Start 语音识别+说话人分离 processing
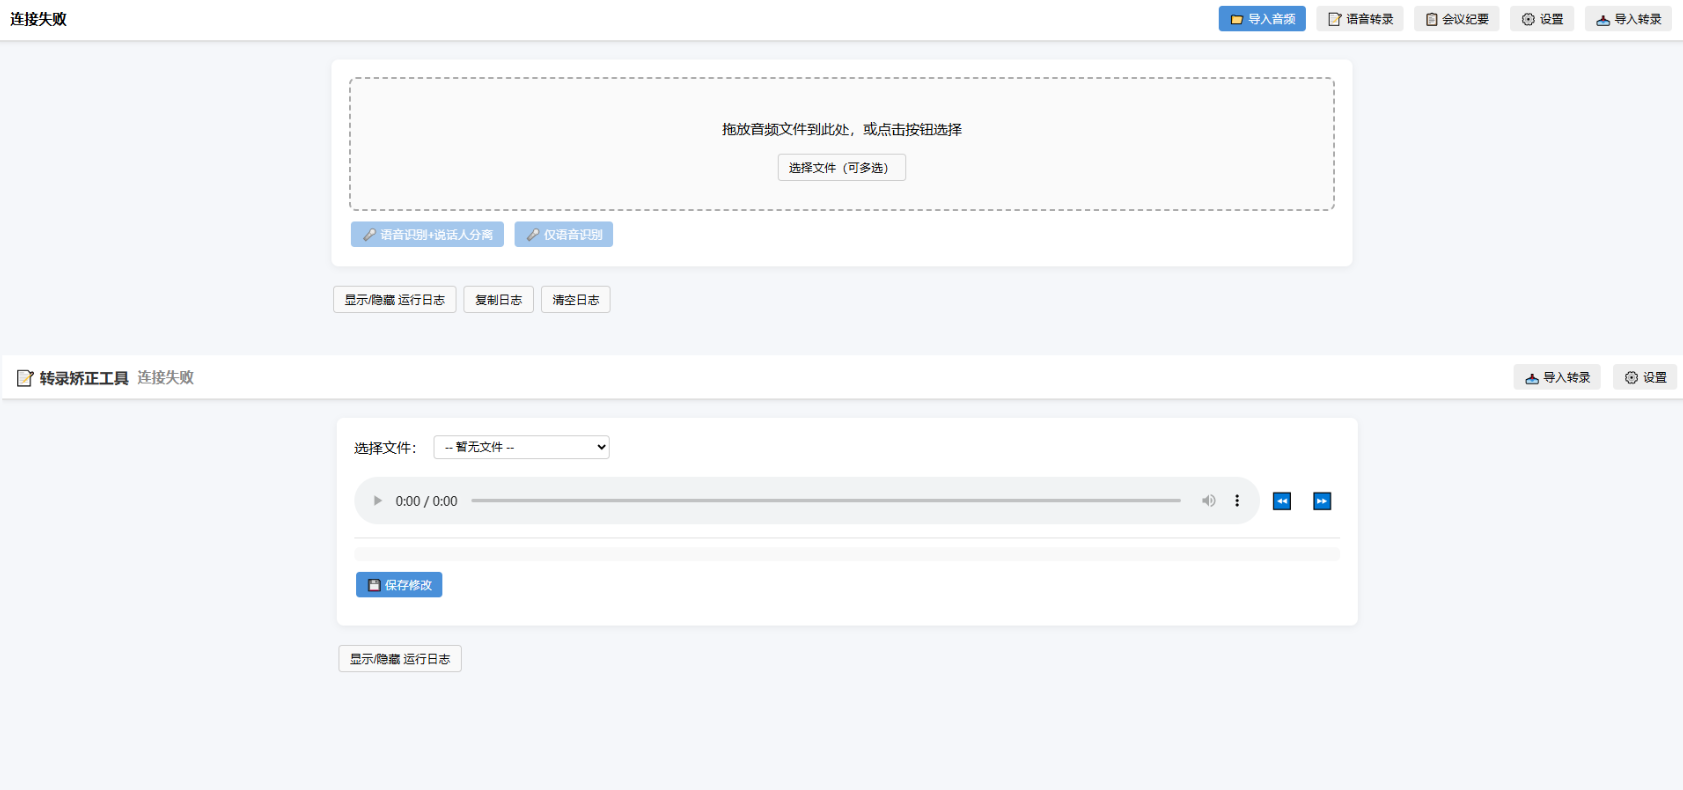This screenshot has height=790, width=1683. click(x=427, y=235)
